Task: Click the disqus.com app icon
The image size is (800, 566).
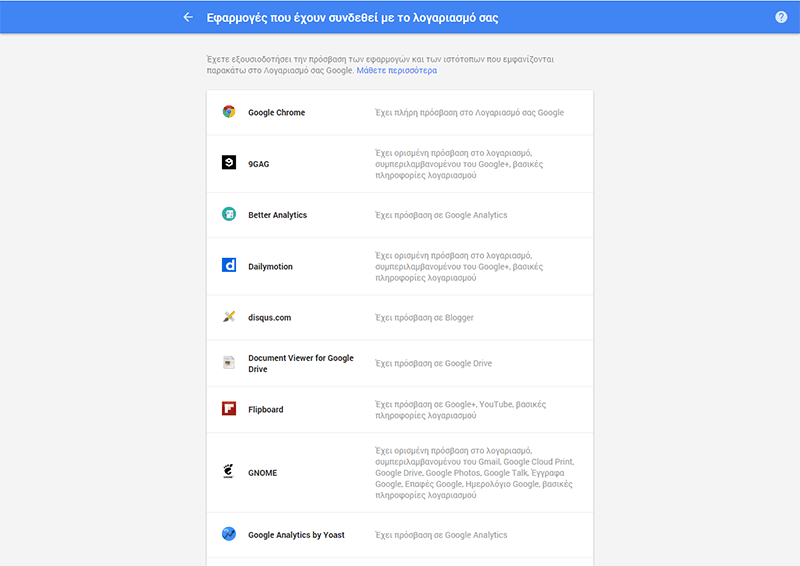Action: coord(229,316)
